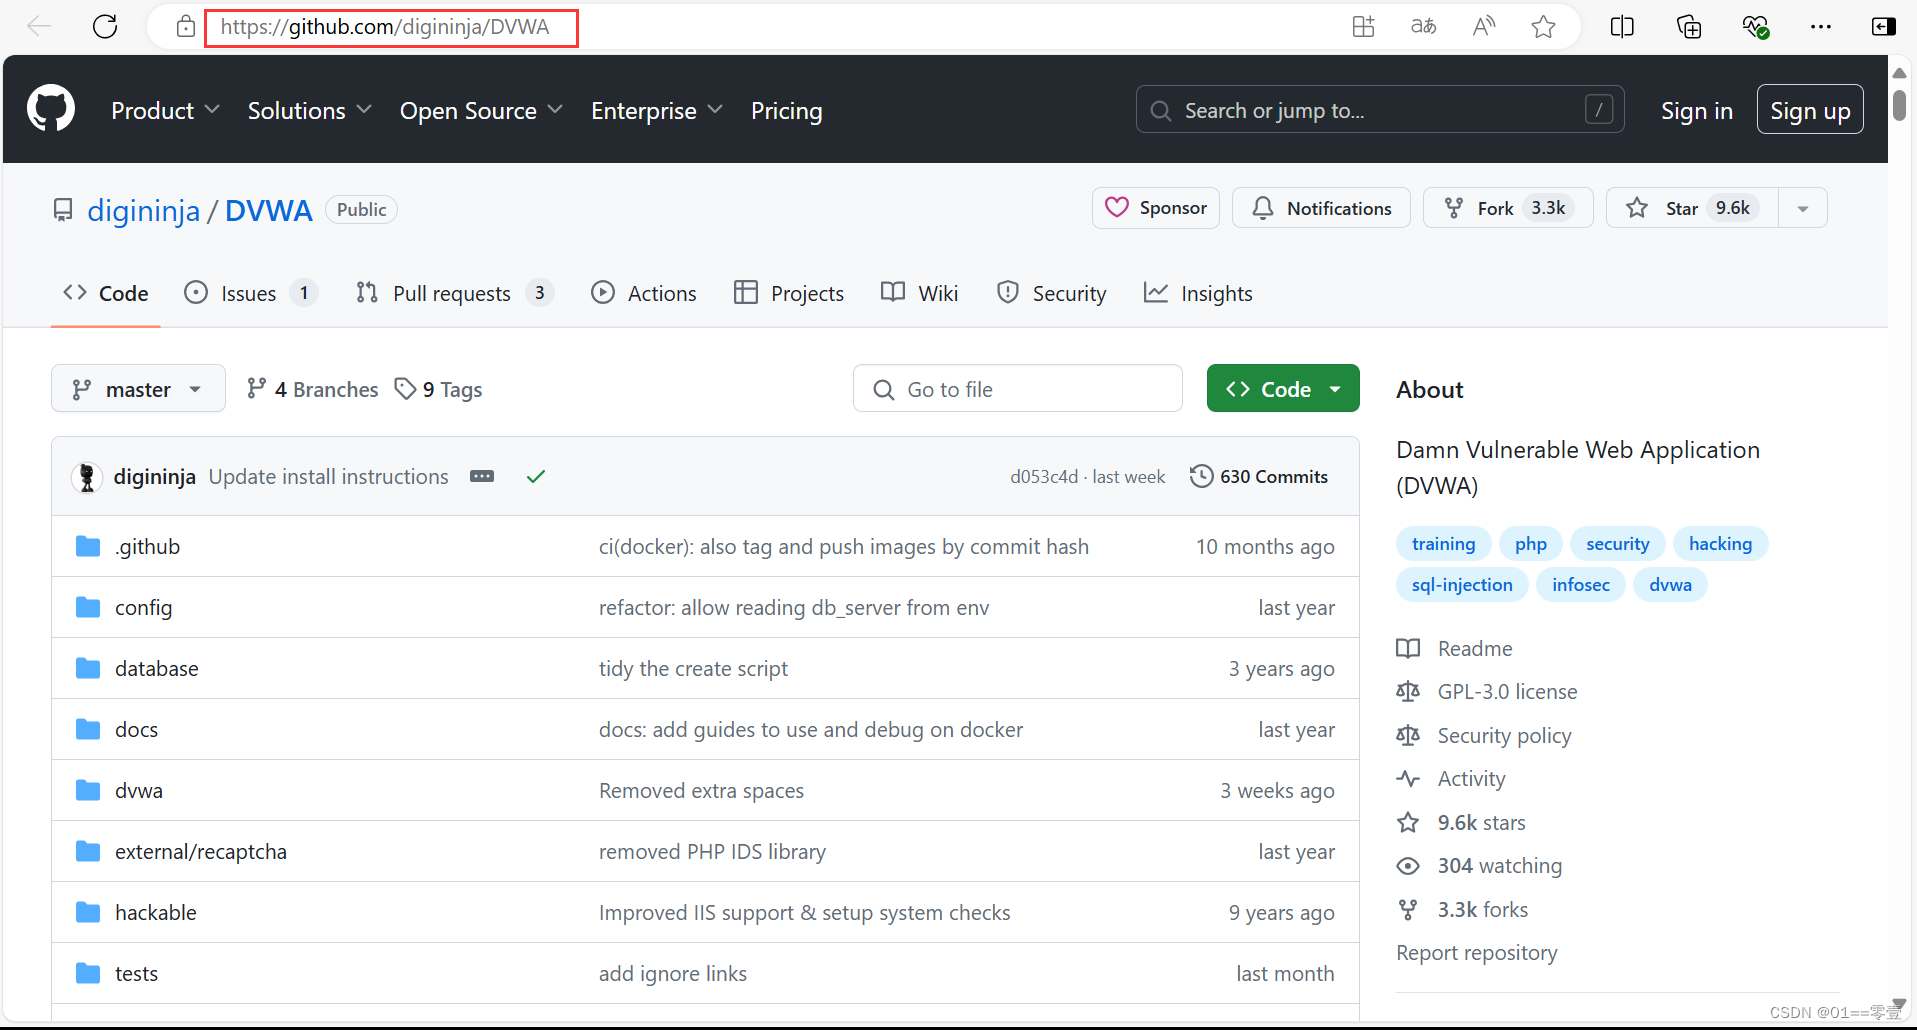Open the browser split screen icon

point(1622,27)
